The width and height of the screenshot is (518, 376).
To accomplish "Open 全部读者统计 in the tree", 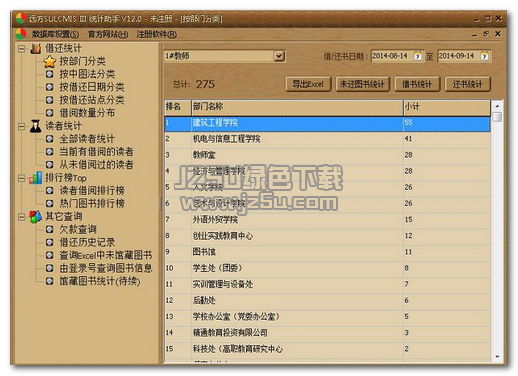I will [x=87, y=139].
